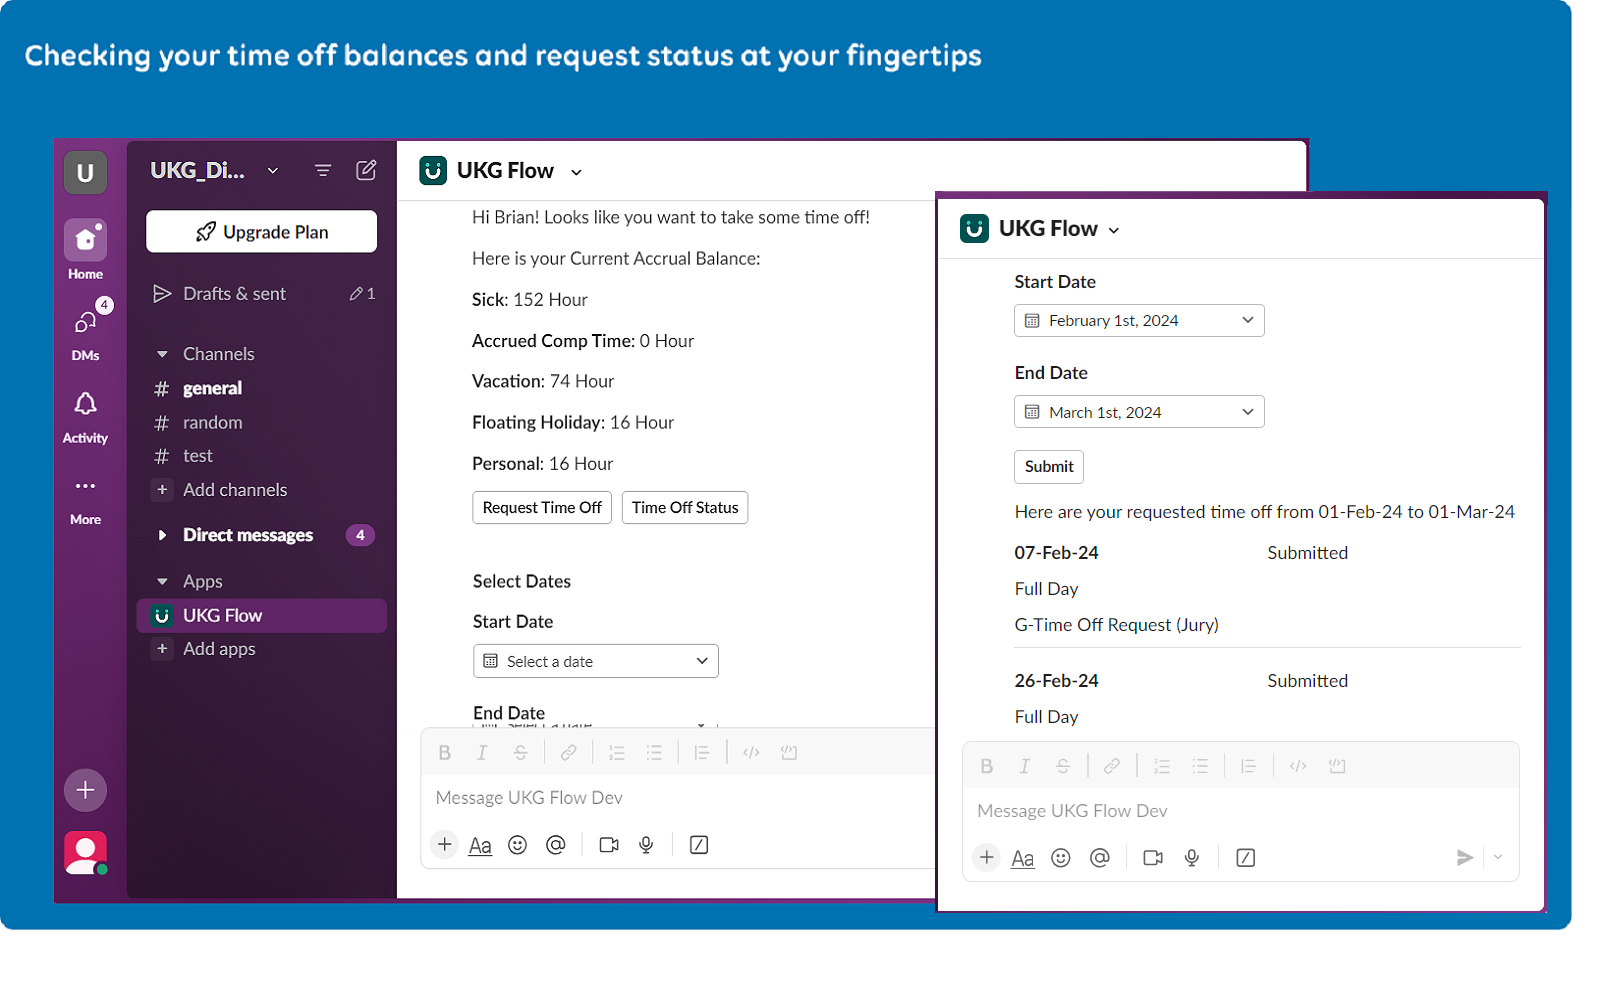Open emoji picker in left composer
Image resolution: width=1600 pixels, height=1000 pixels.
pyautogui.click(x=517, y=845)
